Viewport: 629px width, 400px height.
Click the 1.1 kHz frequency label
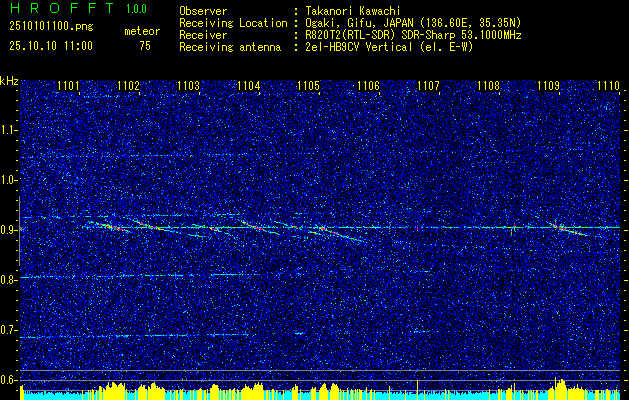click(8, 131)
